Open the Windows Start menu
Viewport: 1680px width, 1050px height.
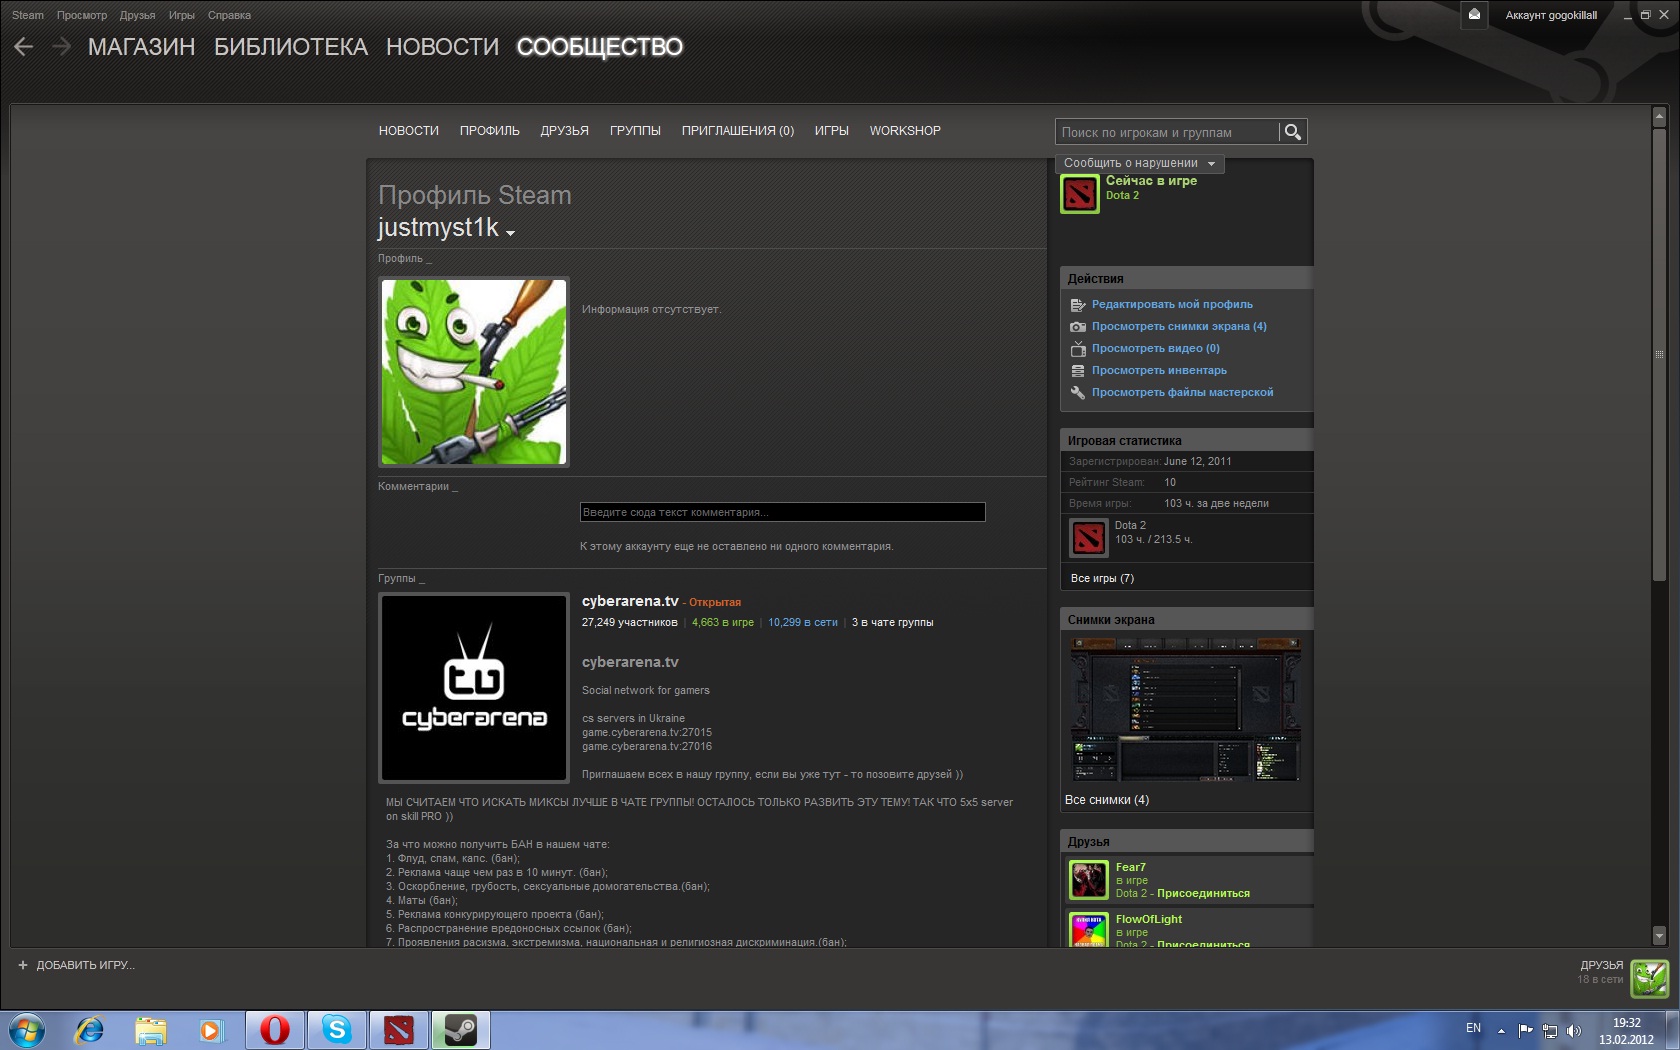click(x=26, y=1029)
